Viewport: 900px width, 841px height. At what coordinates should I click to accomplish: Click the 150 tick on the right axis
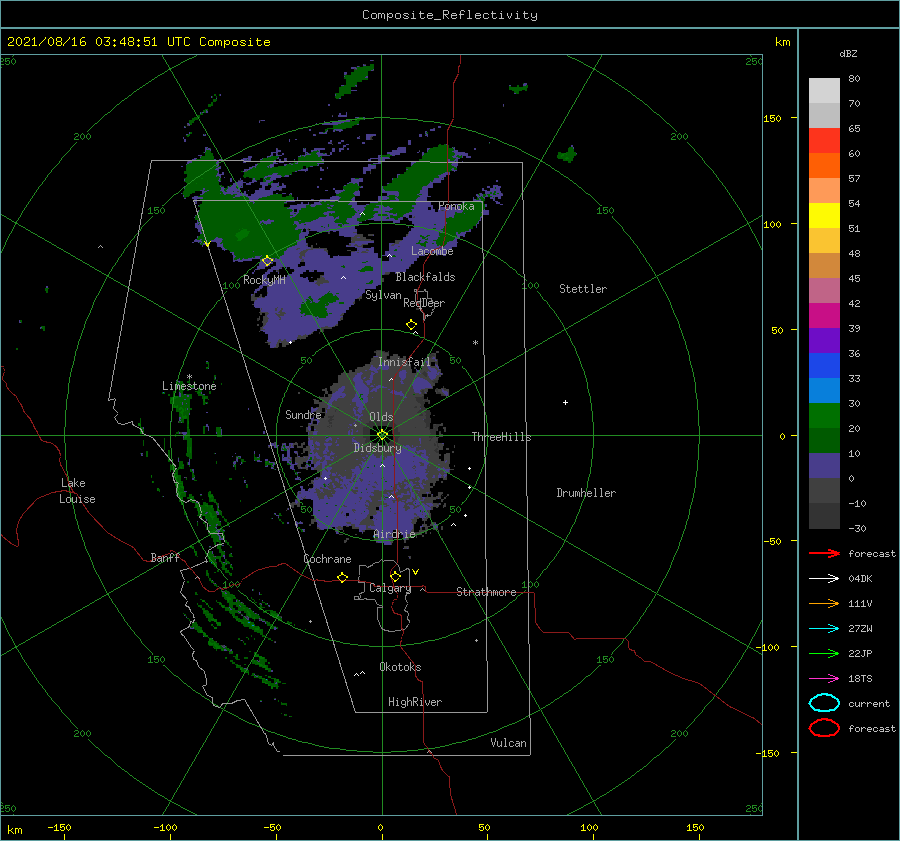click(x=772, y=118)
